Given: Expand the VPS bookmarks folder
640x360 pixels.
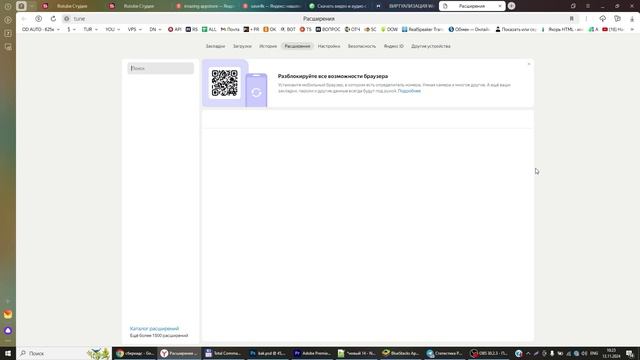Looking at the screenshot, I should (134, 29).
